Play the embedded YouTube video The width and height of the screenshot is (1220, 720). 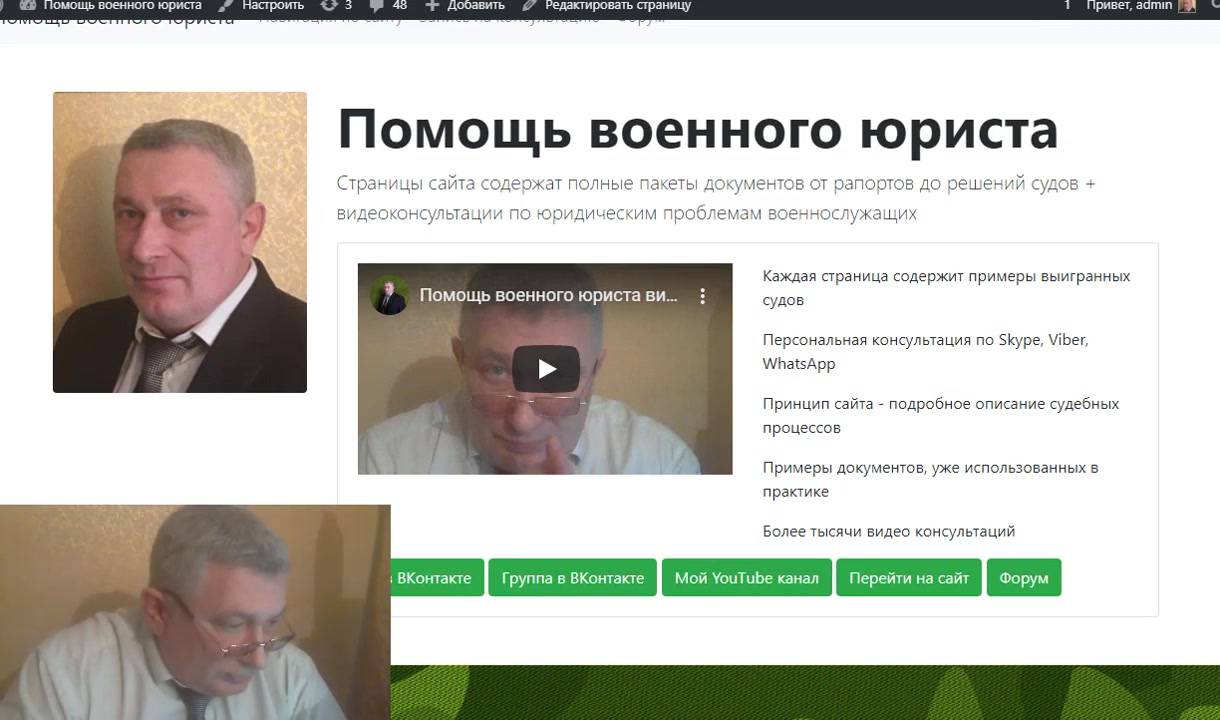click(546, 369)
